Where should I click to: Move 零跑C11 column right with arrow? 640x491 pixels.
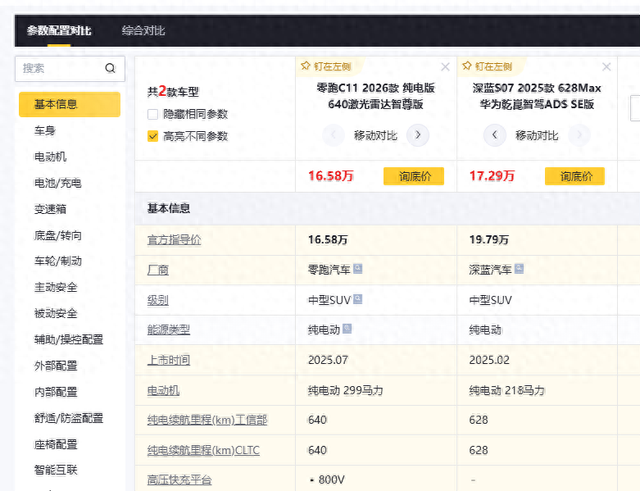click(x=418, y=135)
